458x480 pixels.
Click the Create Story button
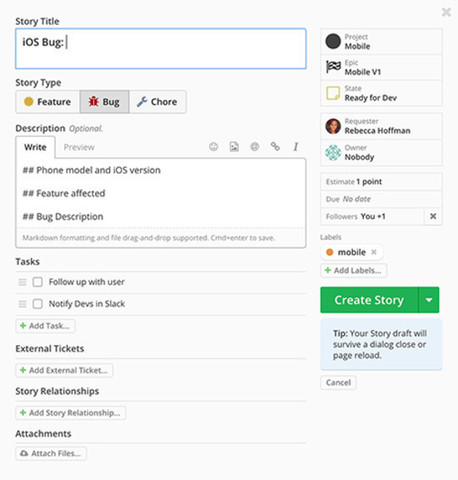point(369,300)
